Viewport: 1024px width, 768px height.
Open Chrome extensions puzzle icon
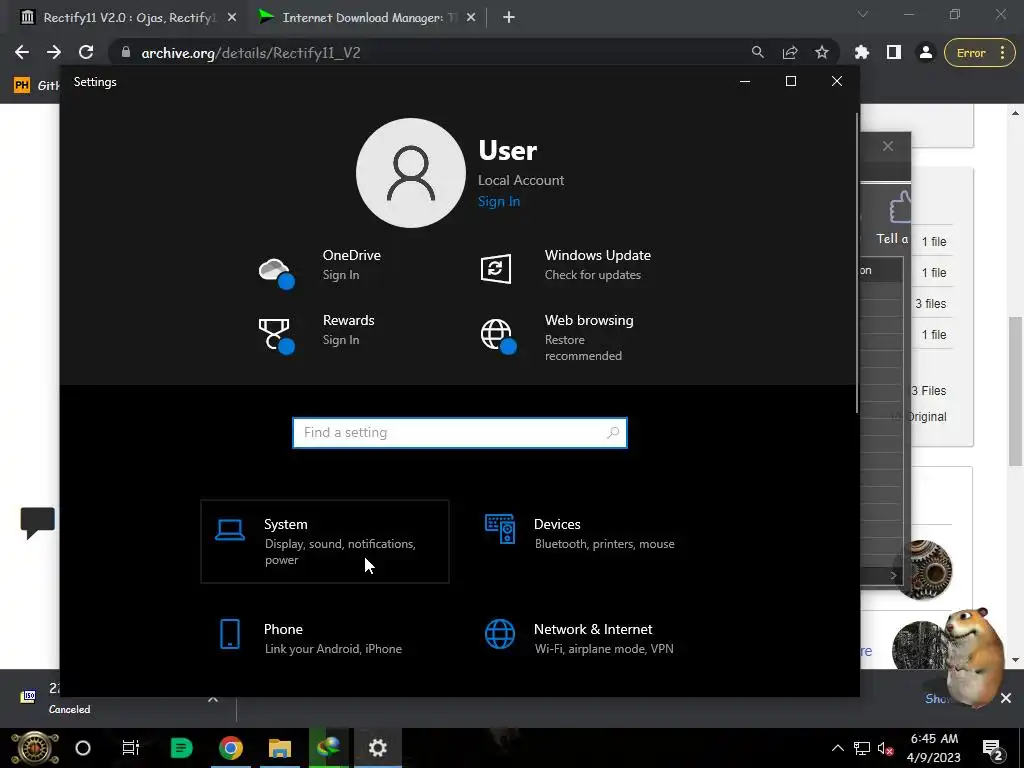coord(862,52)
